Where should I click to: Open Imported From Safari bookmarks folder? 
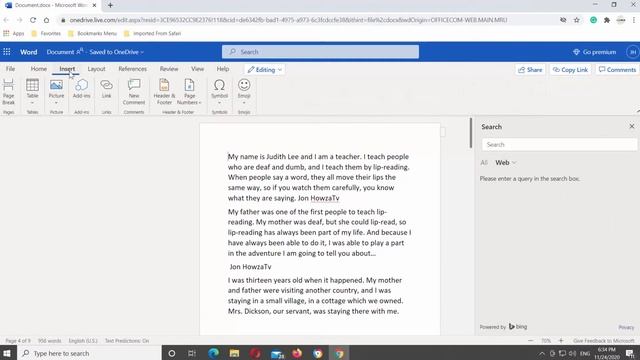coord(153,33)
